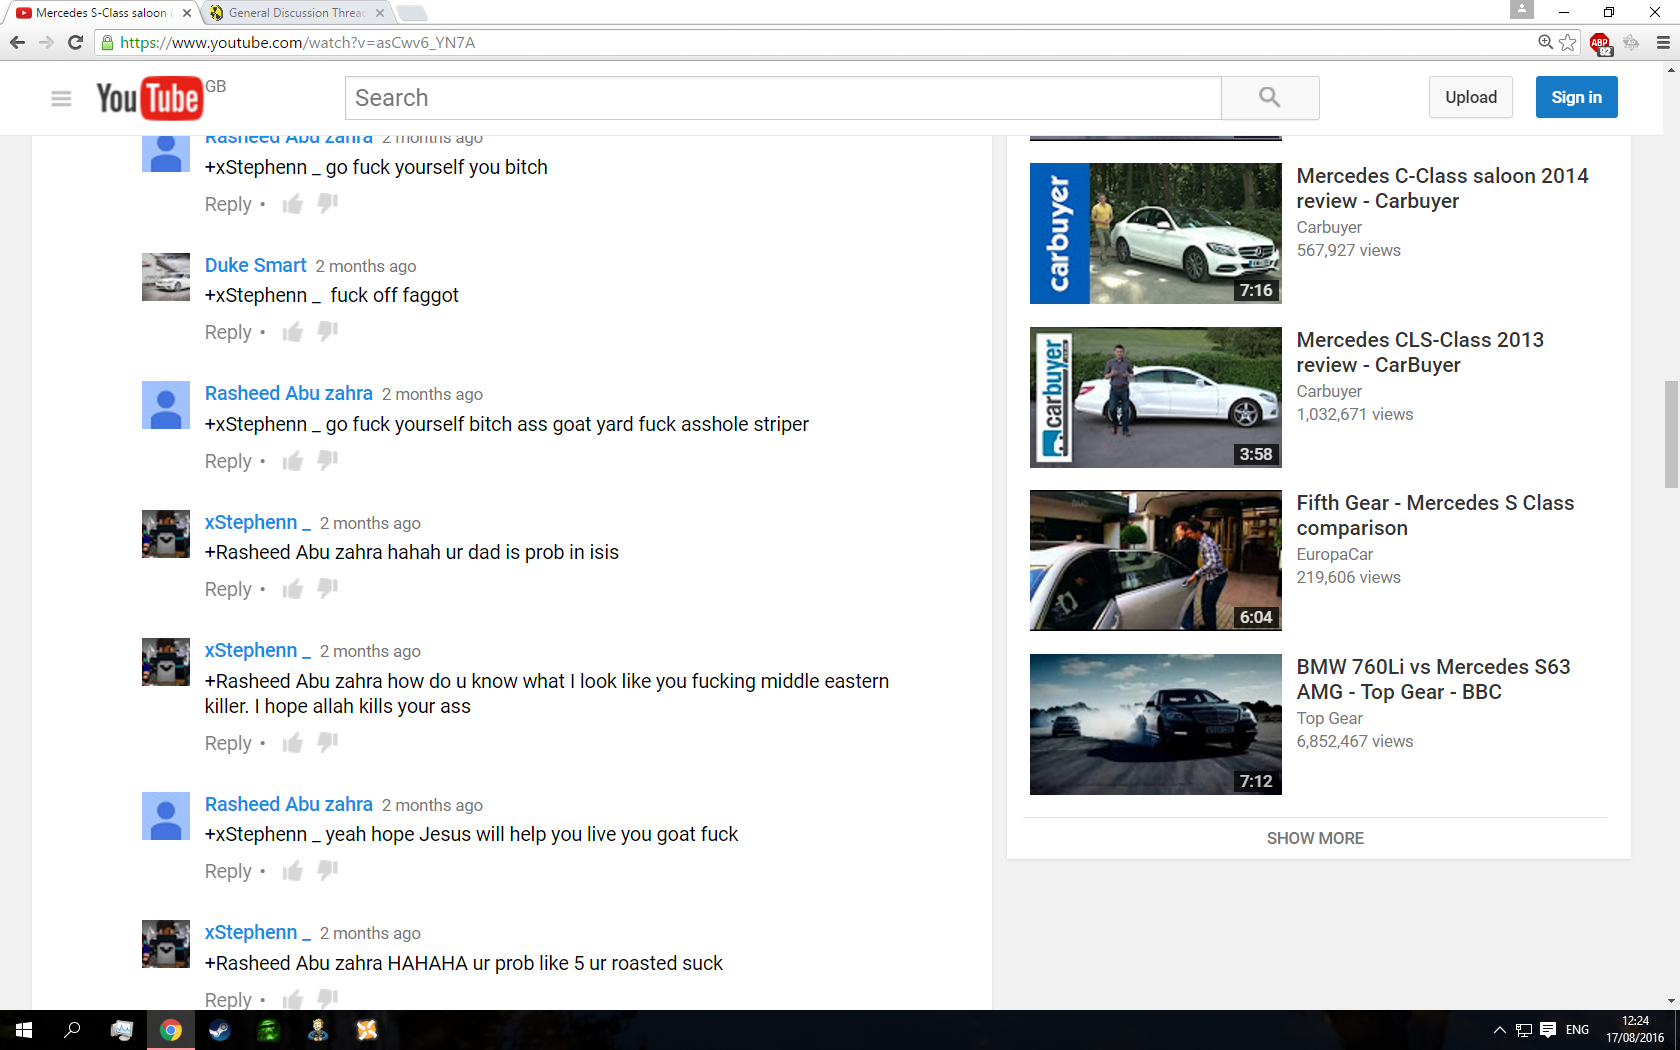The height and width of the screenshot is (1050, 1680).
Task: Open the taskbar clock showing 12:24
Action: tap(1635, 1030)
